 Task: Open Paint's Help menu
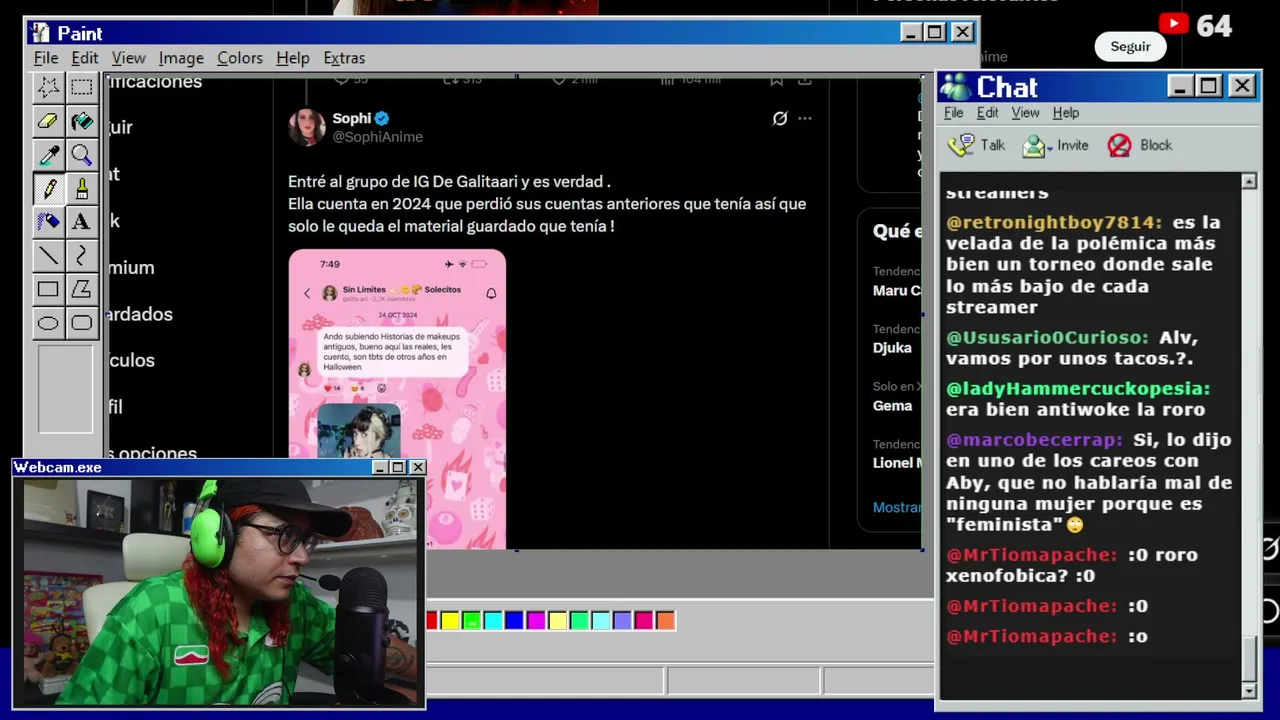click(293, 58)
